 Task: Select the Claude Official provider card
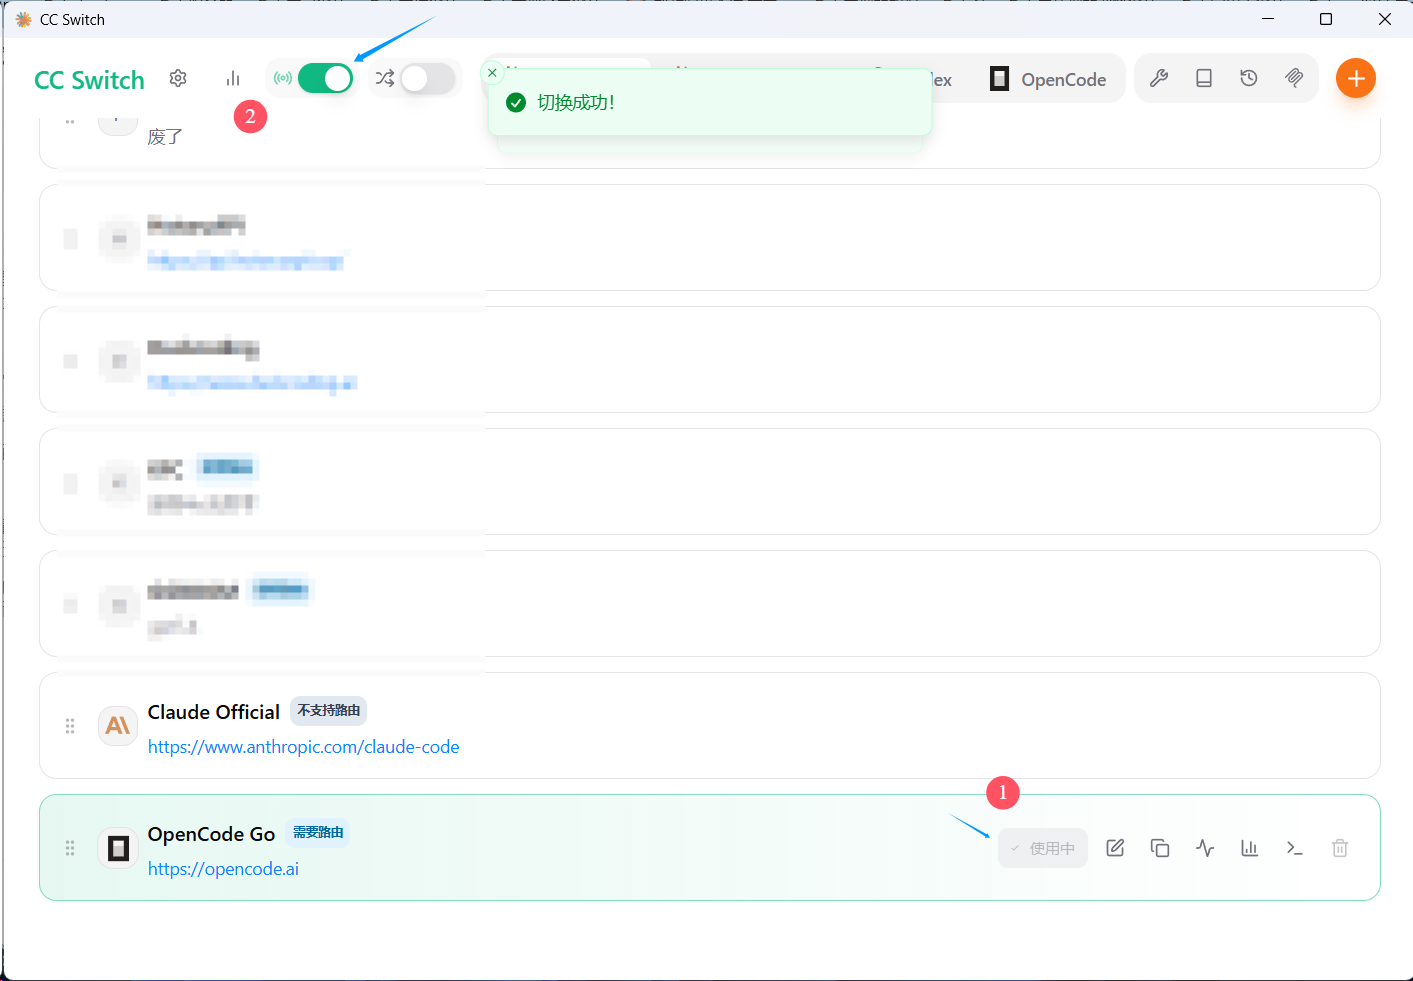(710, 726)
